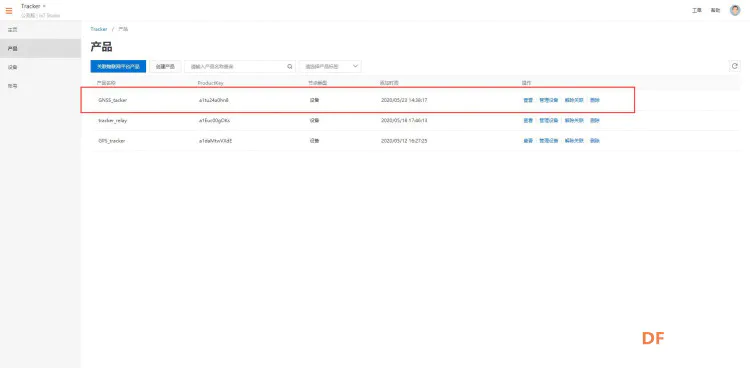Click the ProductKey of tracker_relay
The height and width of the screenshot is (368, 750).
(214, 121)
